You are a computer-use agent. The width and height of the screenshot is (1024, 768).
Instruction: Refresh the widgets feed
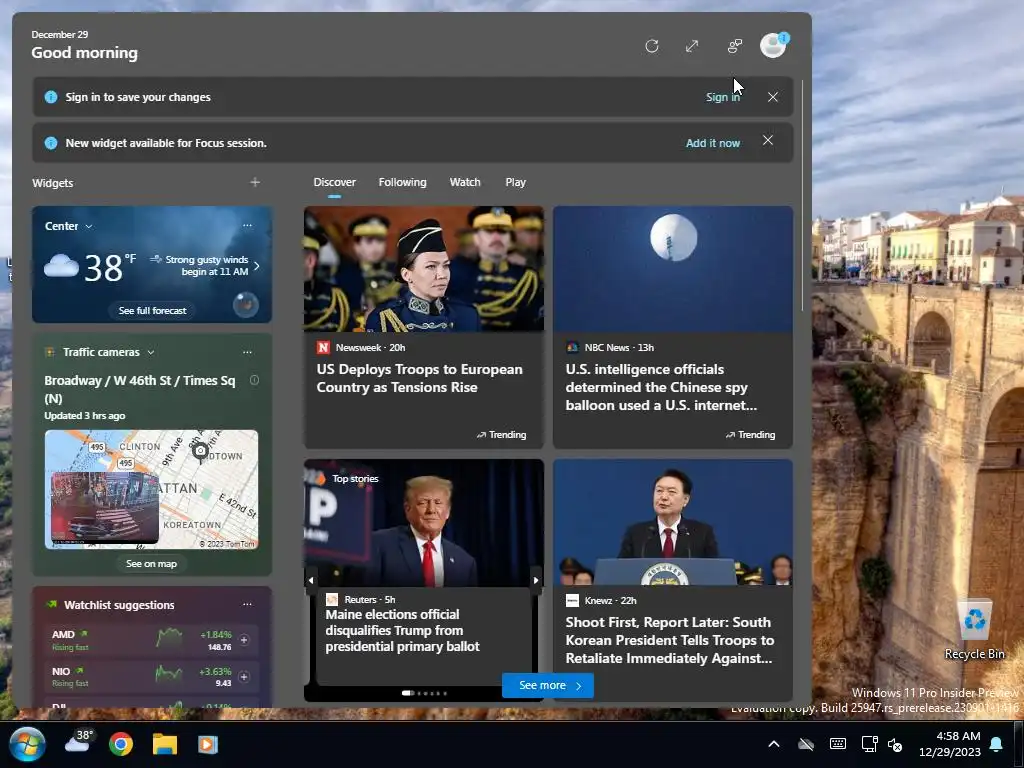652,46
